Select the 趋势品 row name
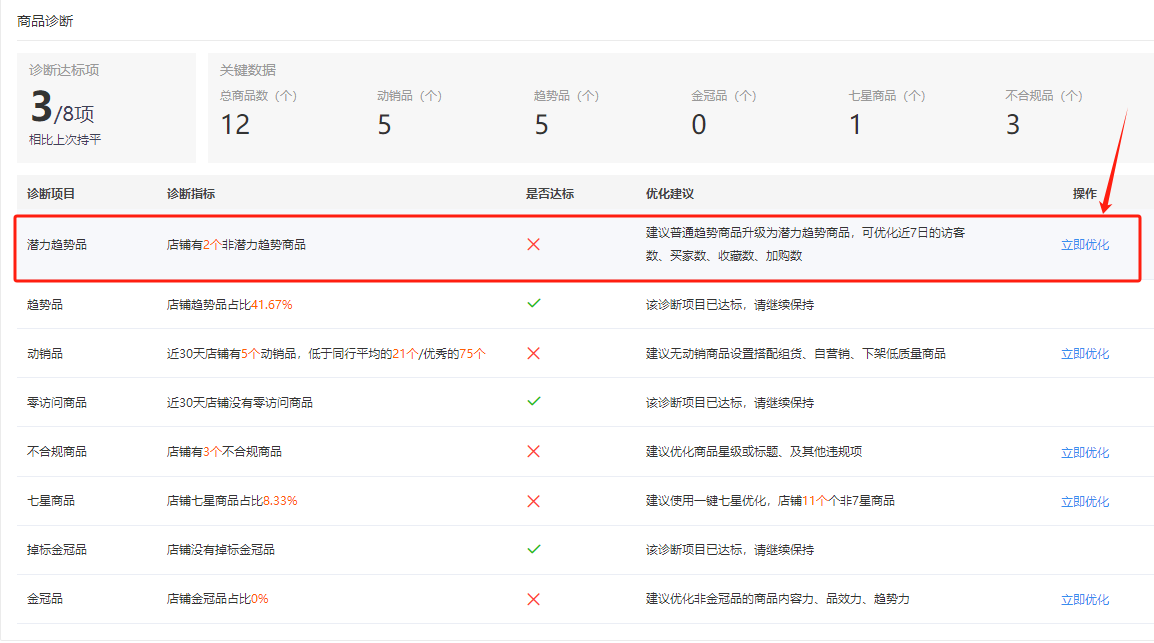 [x=45, y=305]
